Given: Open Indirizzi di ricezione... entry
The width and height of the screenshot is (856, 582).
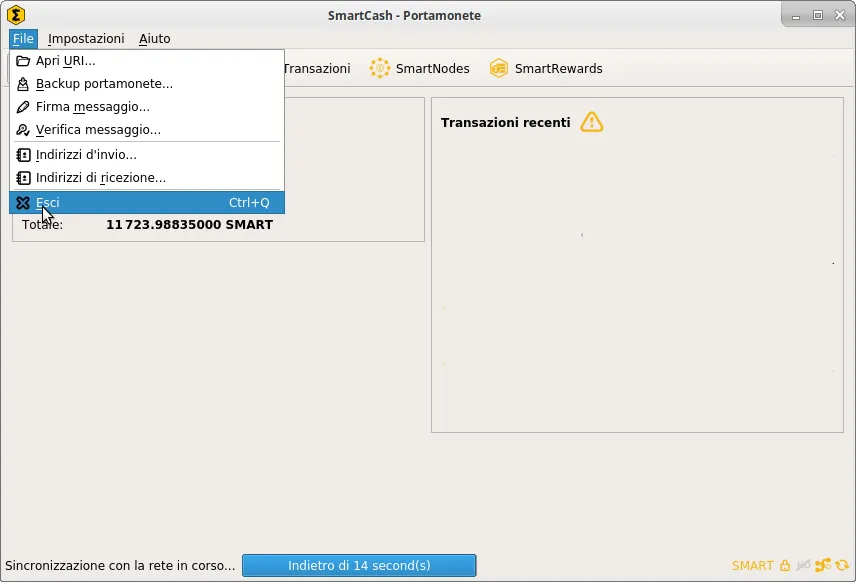Looking at the screenshot, I should click(x=147, y=178).
